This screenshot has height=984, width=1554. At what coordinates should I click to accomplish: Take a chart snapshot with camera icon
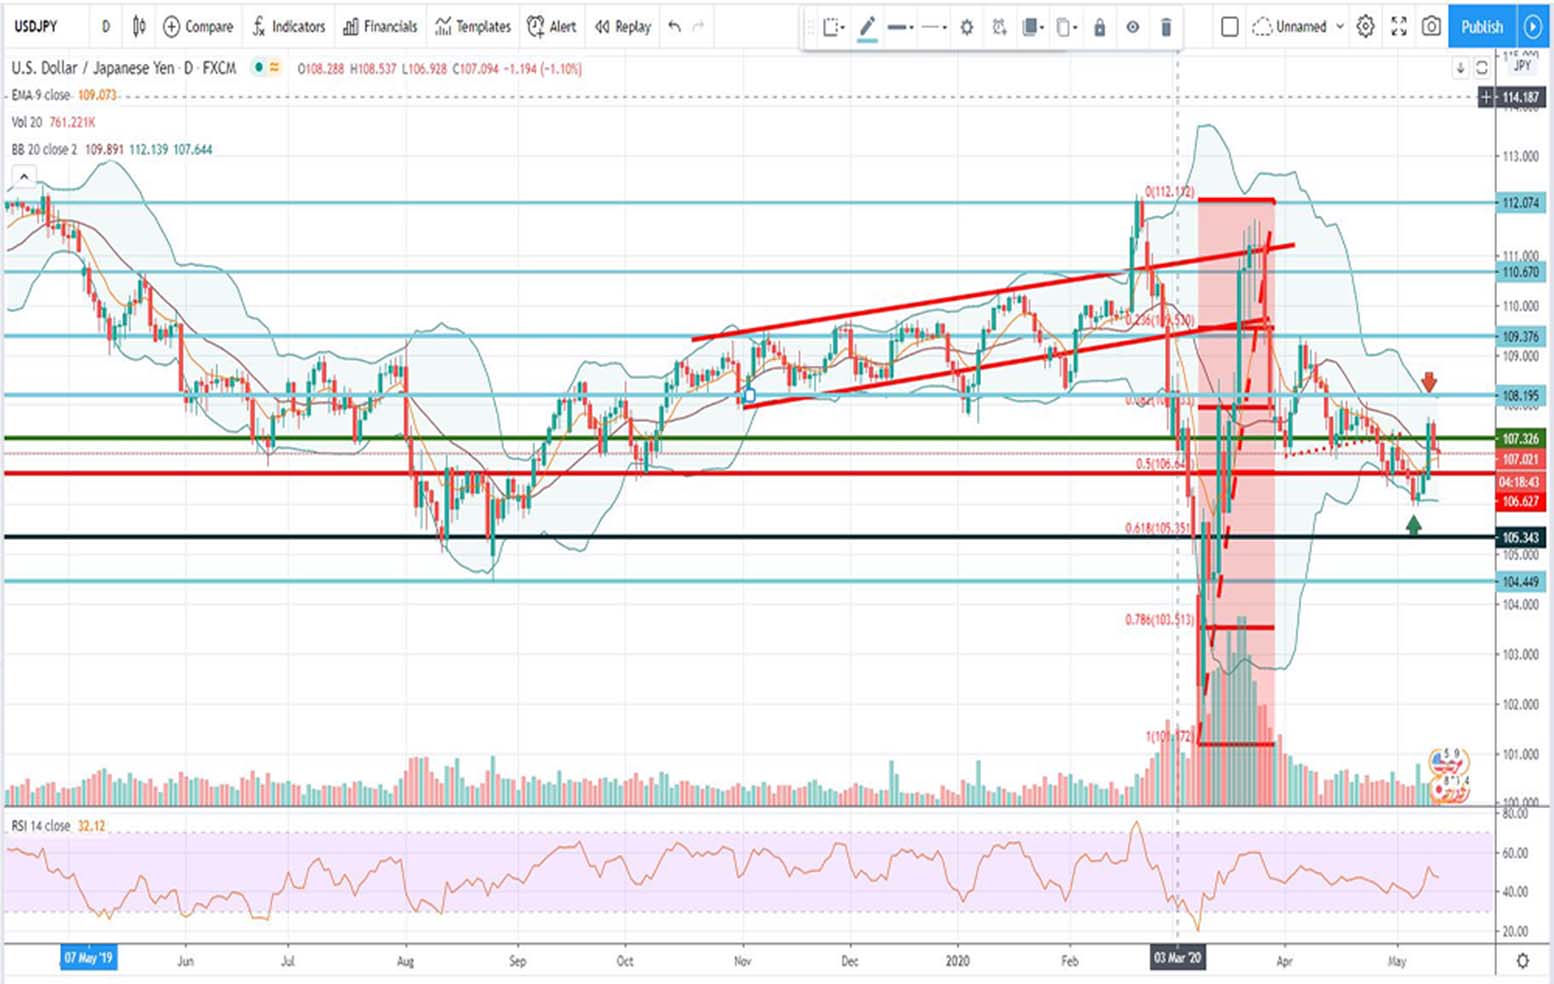coord(1431,27)
